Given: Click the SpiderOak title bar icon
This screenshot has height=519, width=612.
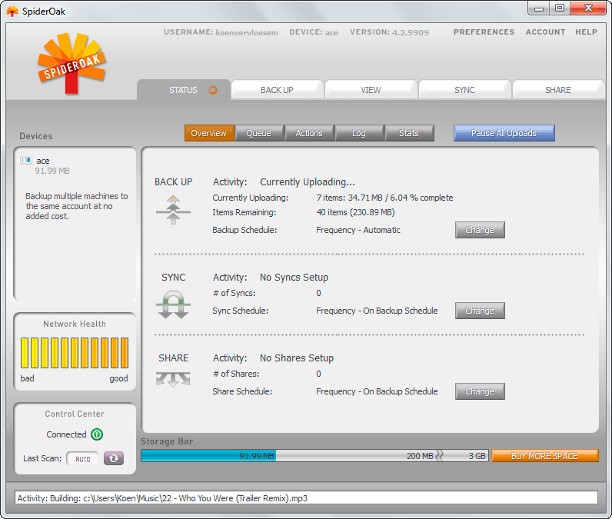Looking at the screenshot, I should [x=12, y=11].
